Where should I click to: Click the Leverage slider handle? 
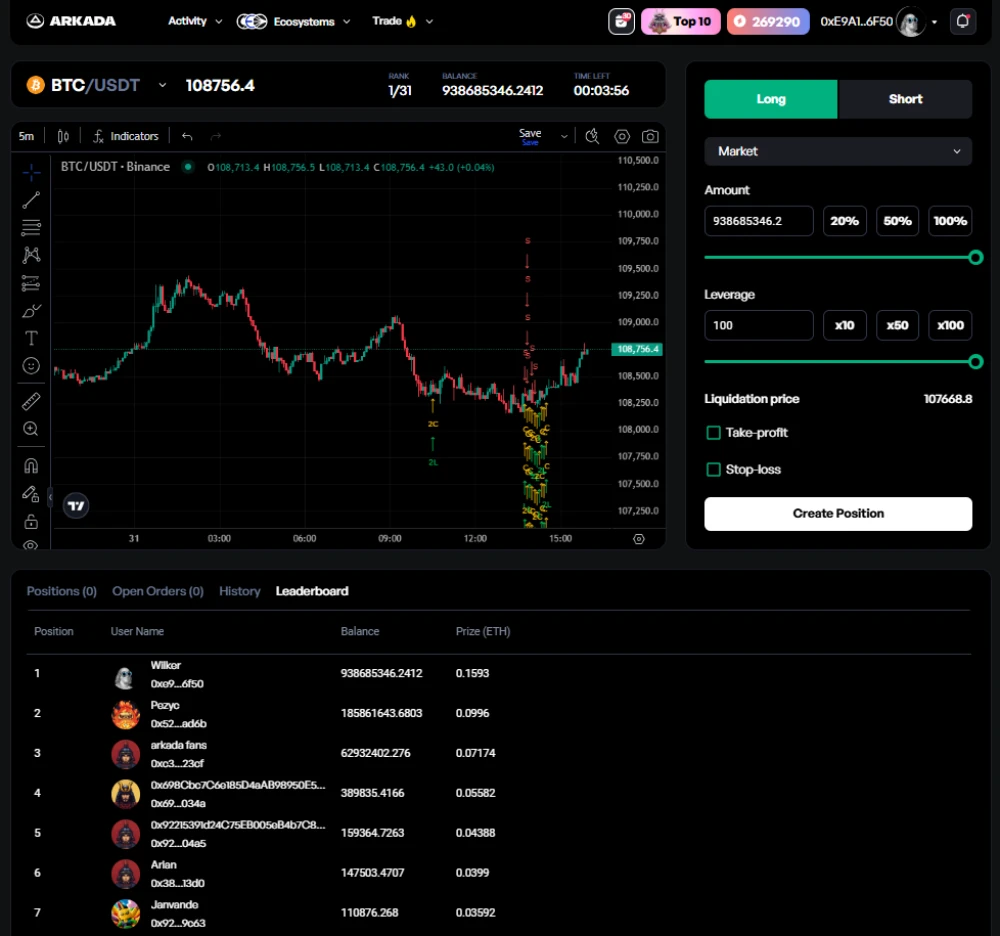click(976, 362)
